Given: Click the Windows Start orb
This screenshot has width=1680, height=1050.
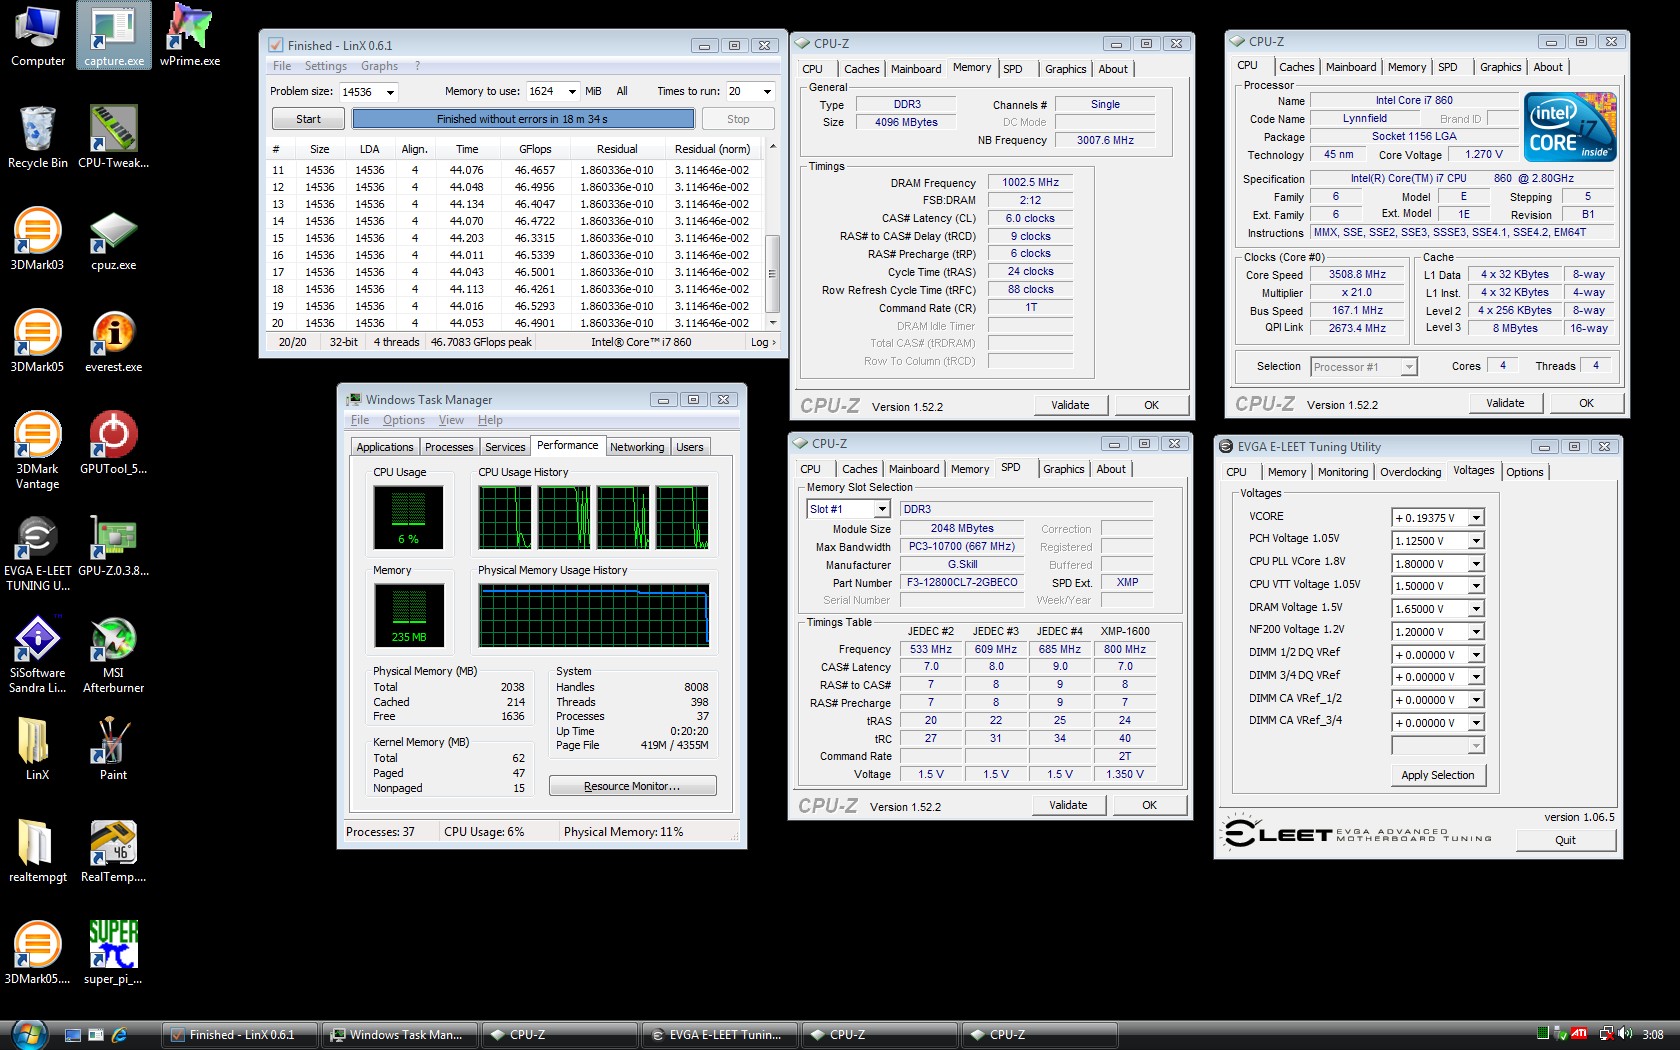Looking at the screenshot, I should click(29, 1034).
